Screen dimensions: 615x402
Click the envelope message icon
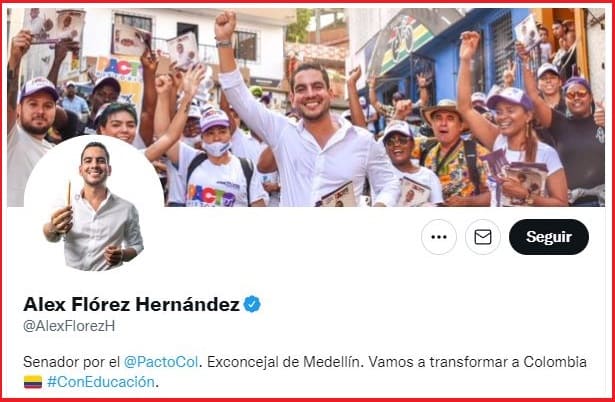point(482,237)
